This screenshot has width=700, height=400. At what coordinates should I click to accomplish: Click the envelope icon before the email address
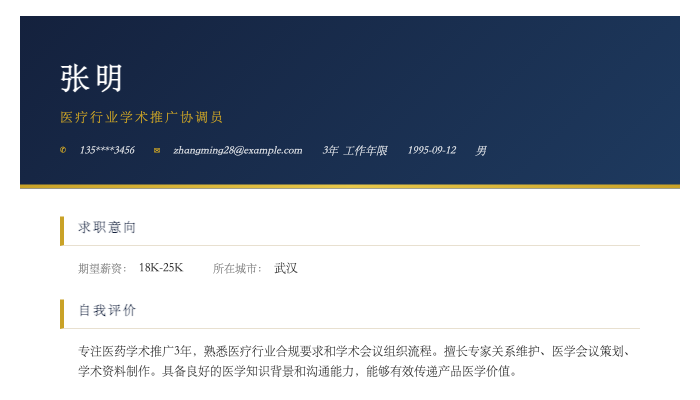[x=157, y=150]
